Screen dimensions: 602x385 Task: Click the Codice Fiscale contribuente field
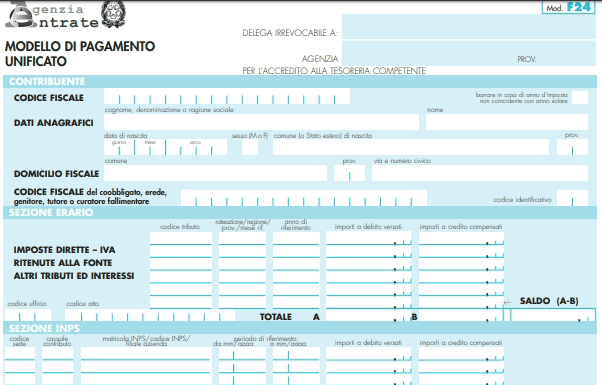[x=227, y=96]
